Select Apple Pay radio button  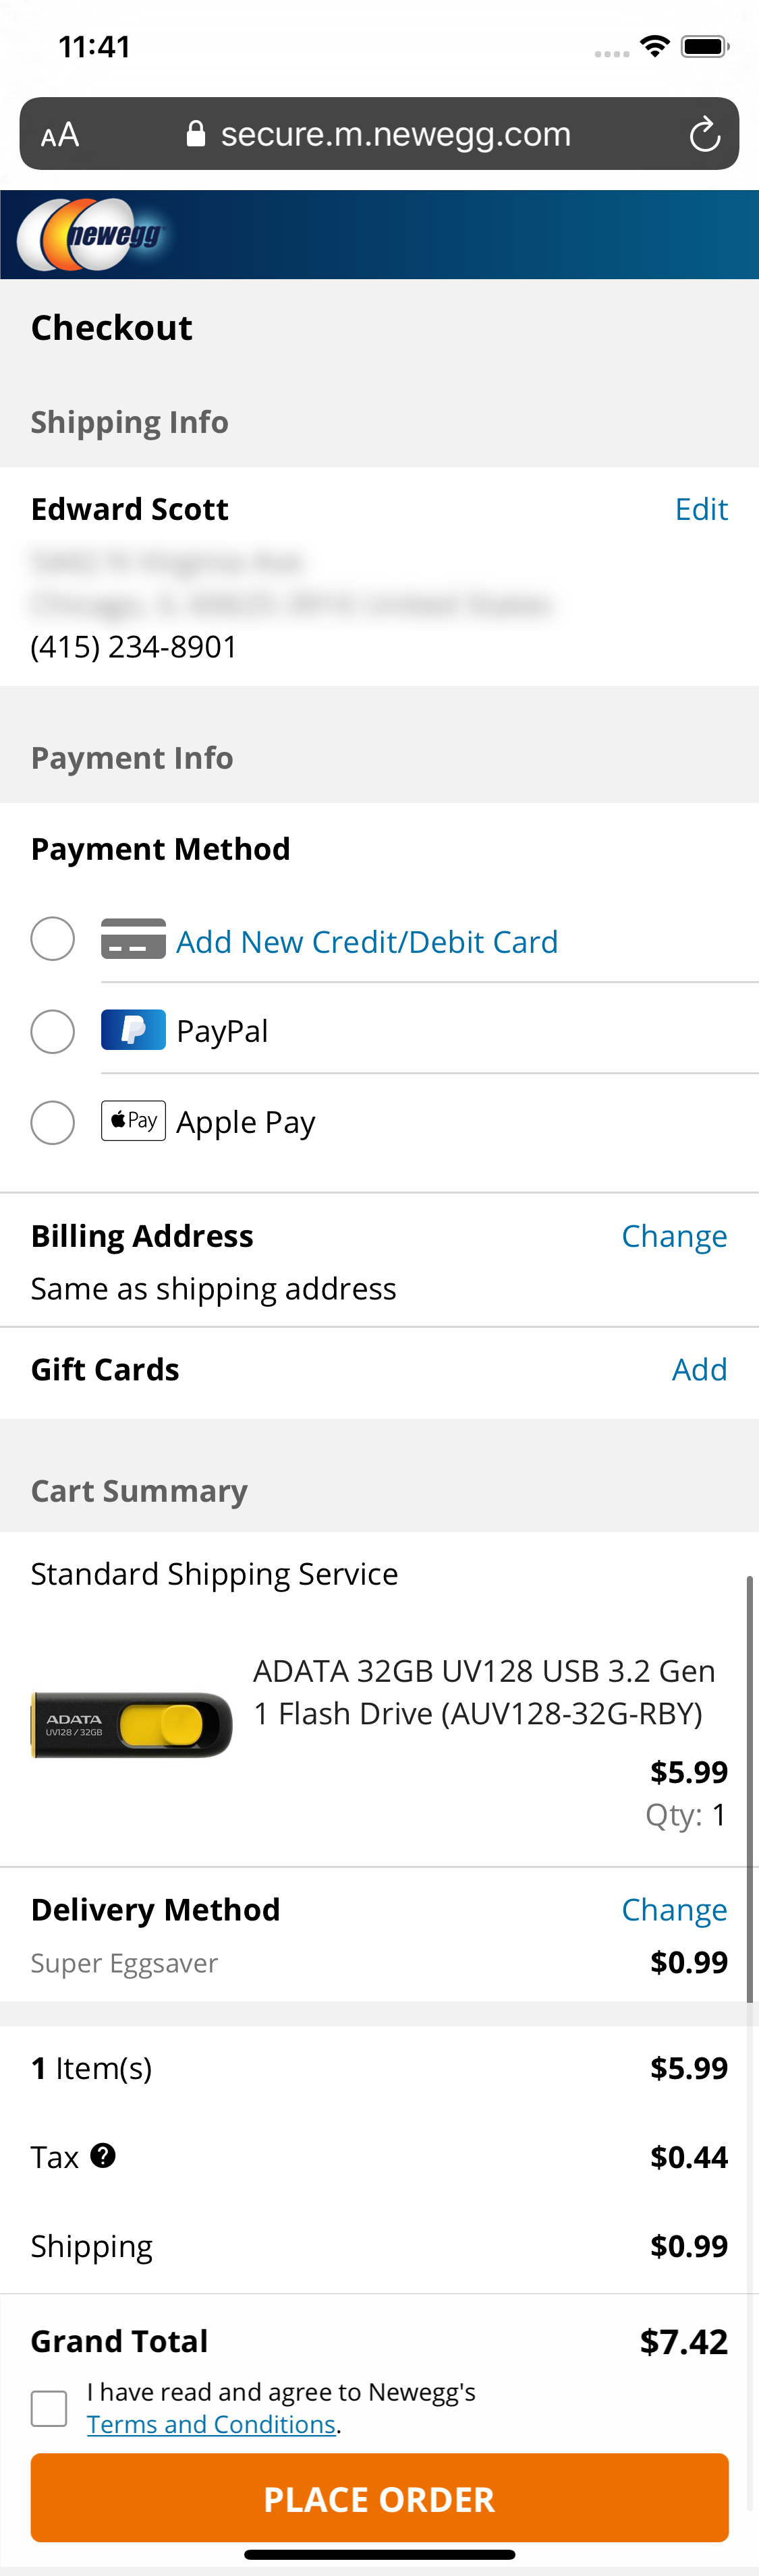pos(52,1122)
